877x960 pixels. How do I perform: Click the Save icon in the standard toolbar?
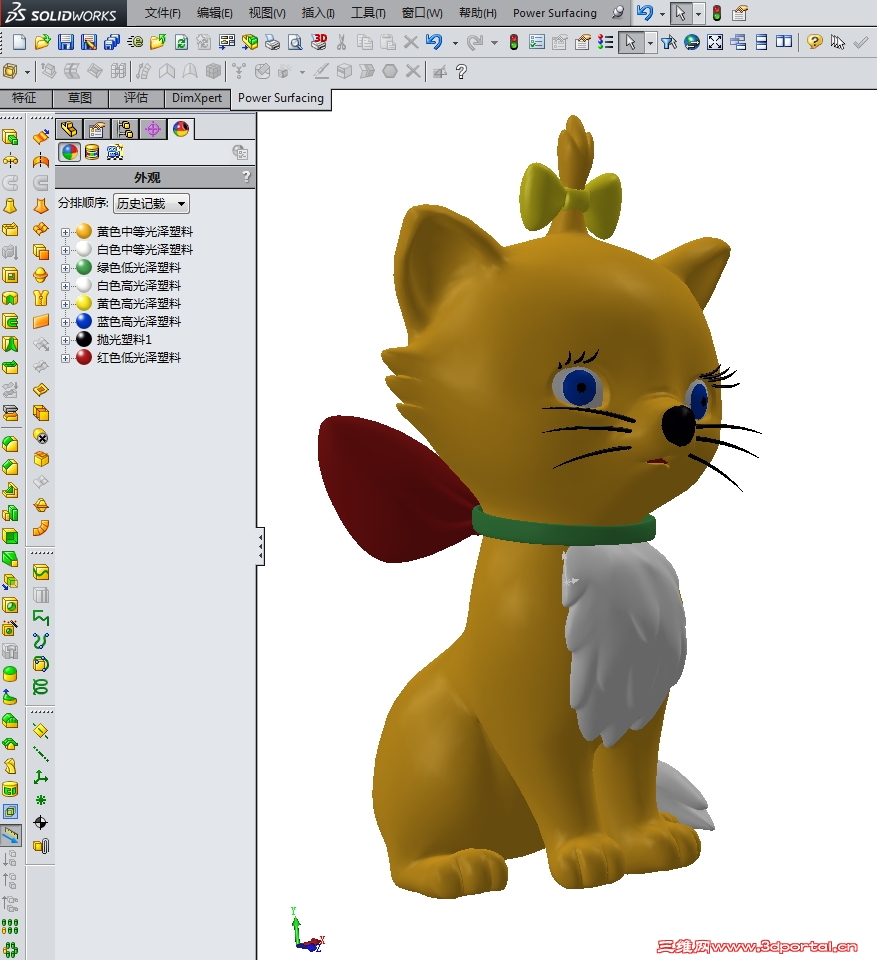pos(66,42)
